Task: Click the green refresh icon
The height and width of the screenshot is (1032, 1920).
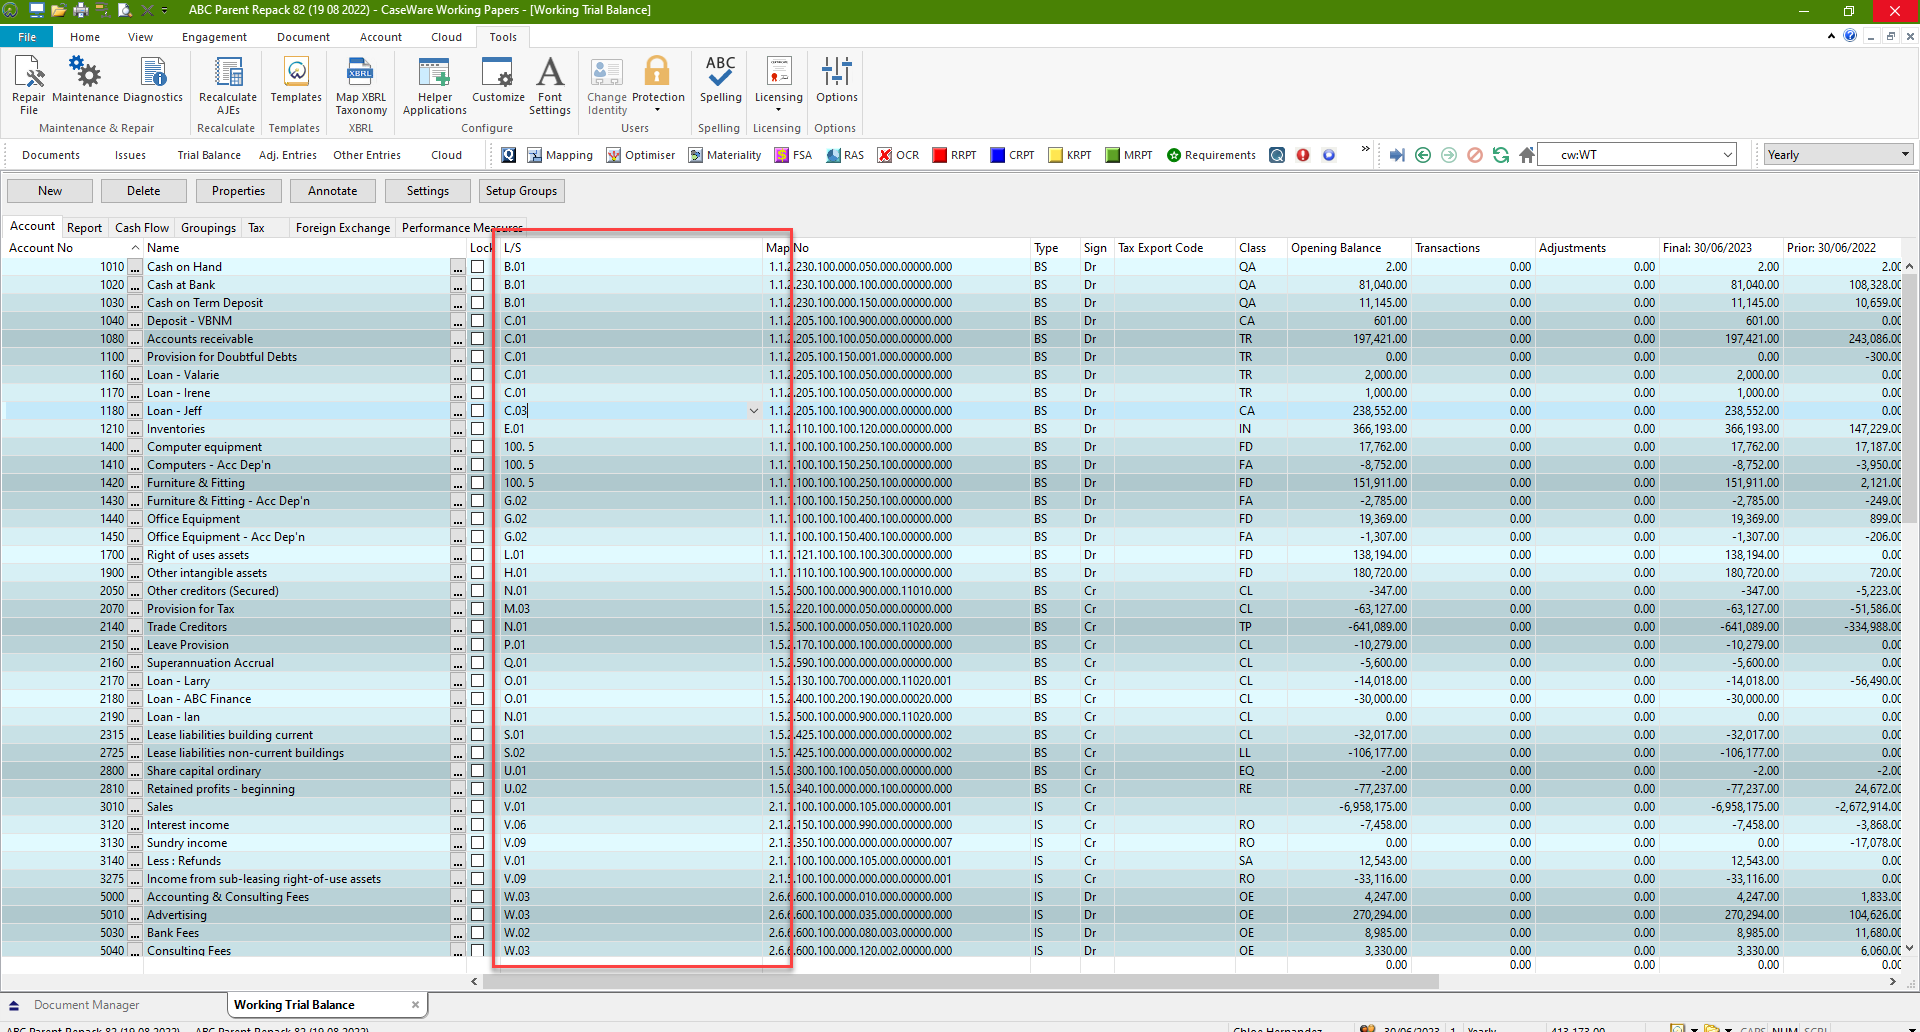Action: (1501, 155)
